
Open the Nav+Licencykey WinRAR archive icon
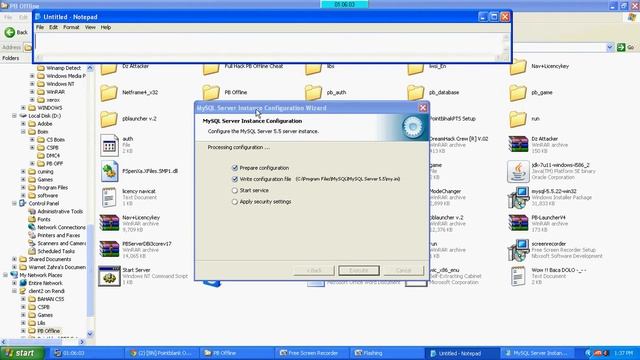pos(109,224)
